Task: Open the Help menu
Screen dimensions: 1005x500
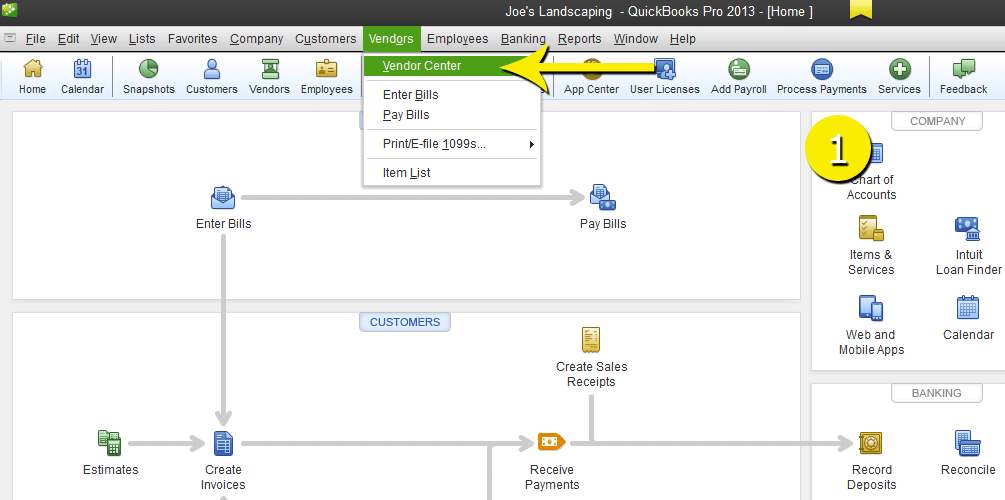Action: 683,39
